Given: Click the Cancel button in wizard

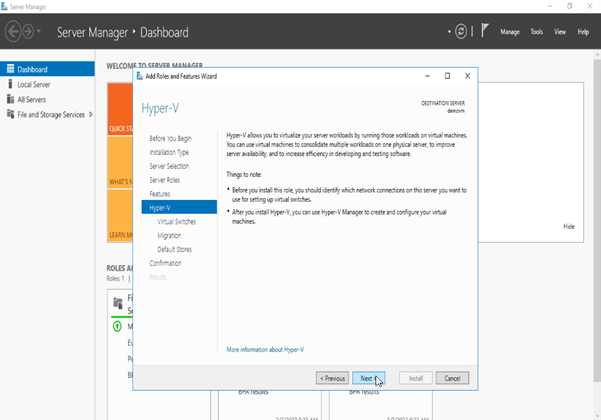Looking at the screenshot, I should point(452,378).
